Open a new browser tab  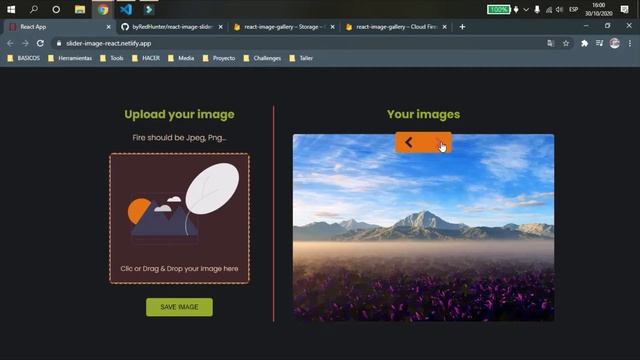coord(462,27)
